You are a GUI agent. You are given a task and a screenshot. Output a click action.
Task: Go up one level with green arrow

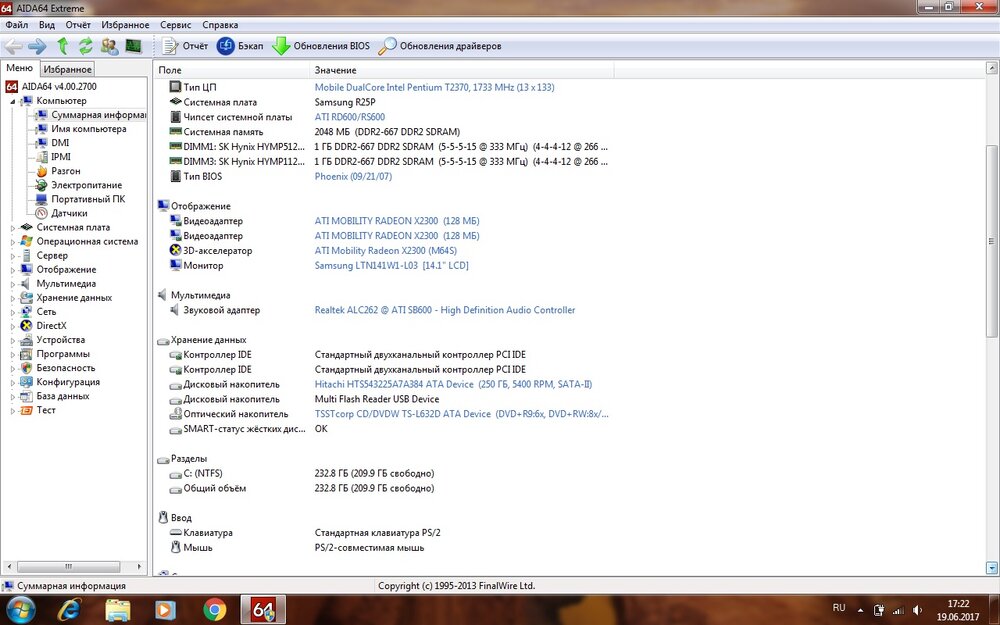(62, 46)
